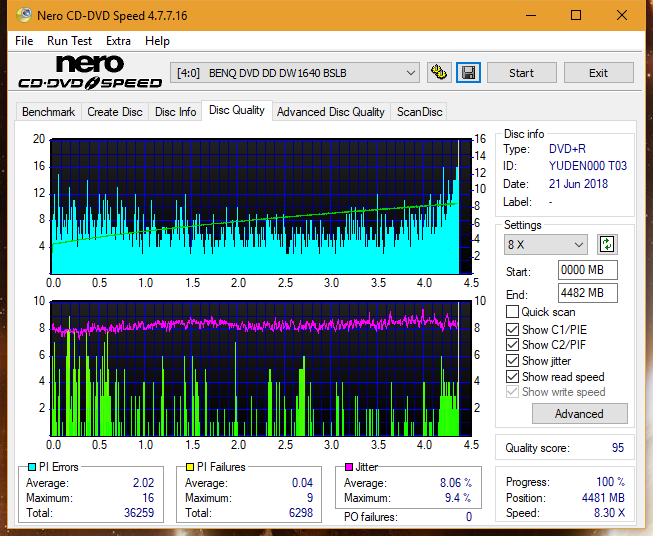The image size is (653, 536).
Task: Click the Progress value 100 %
Action: tap(611, 482)
